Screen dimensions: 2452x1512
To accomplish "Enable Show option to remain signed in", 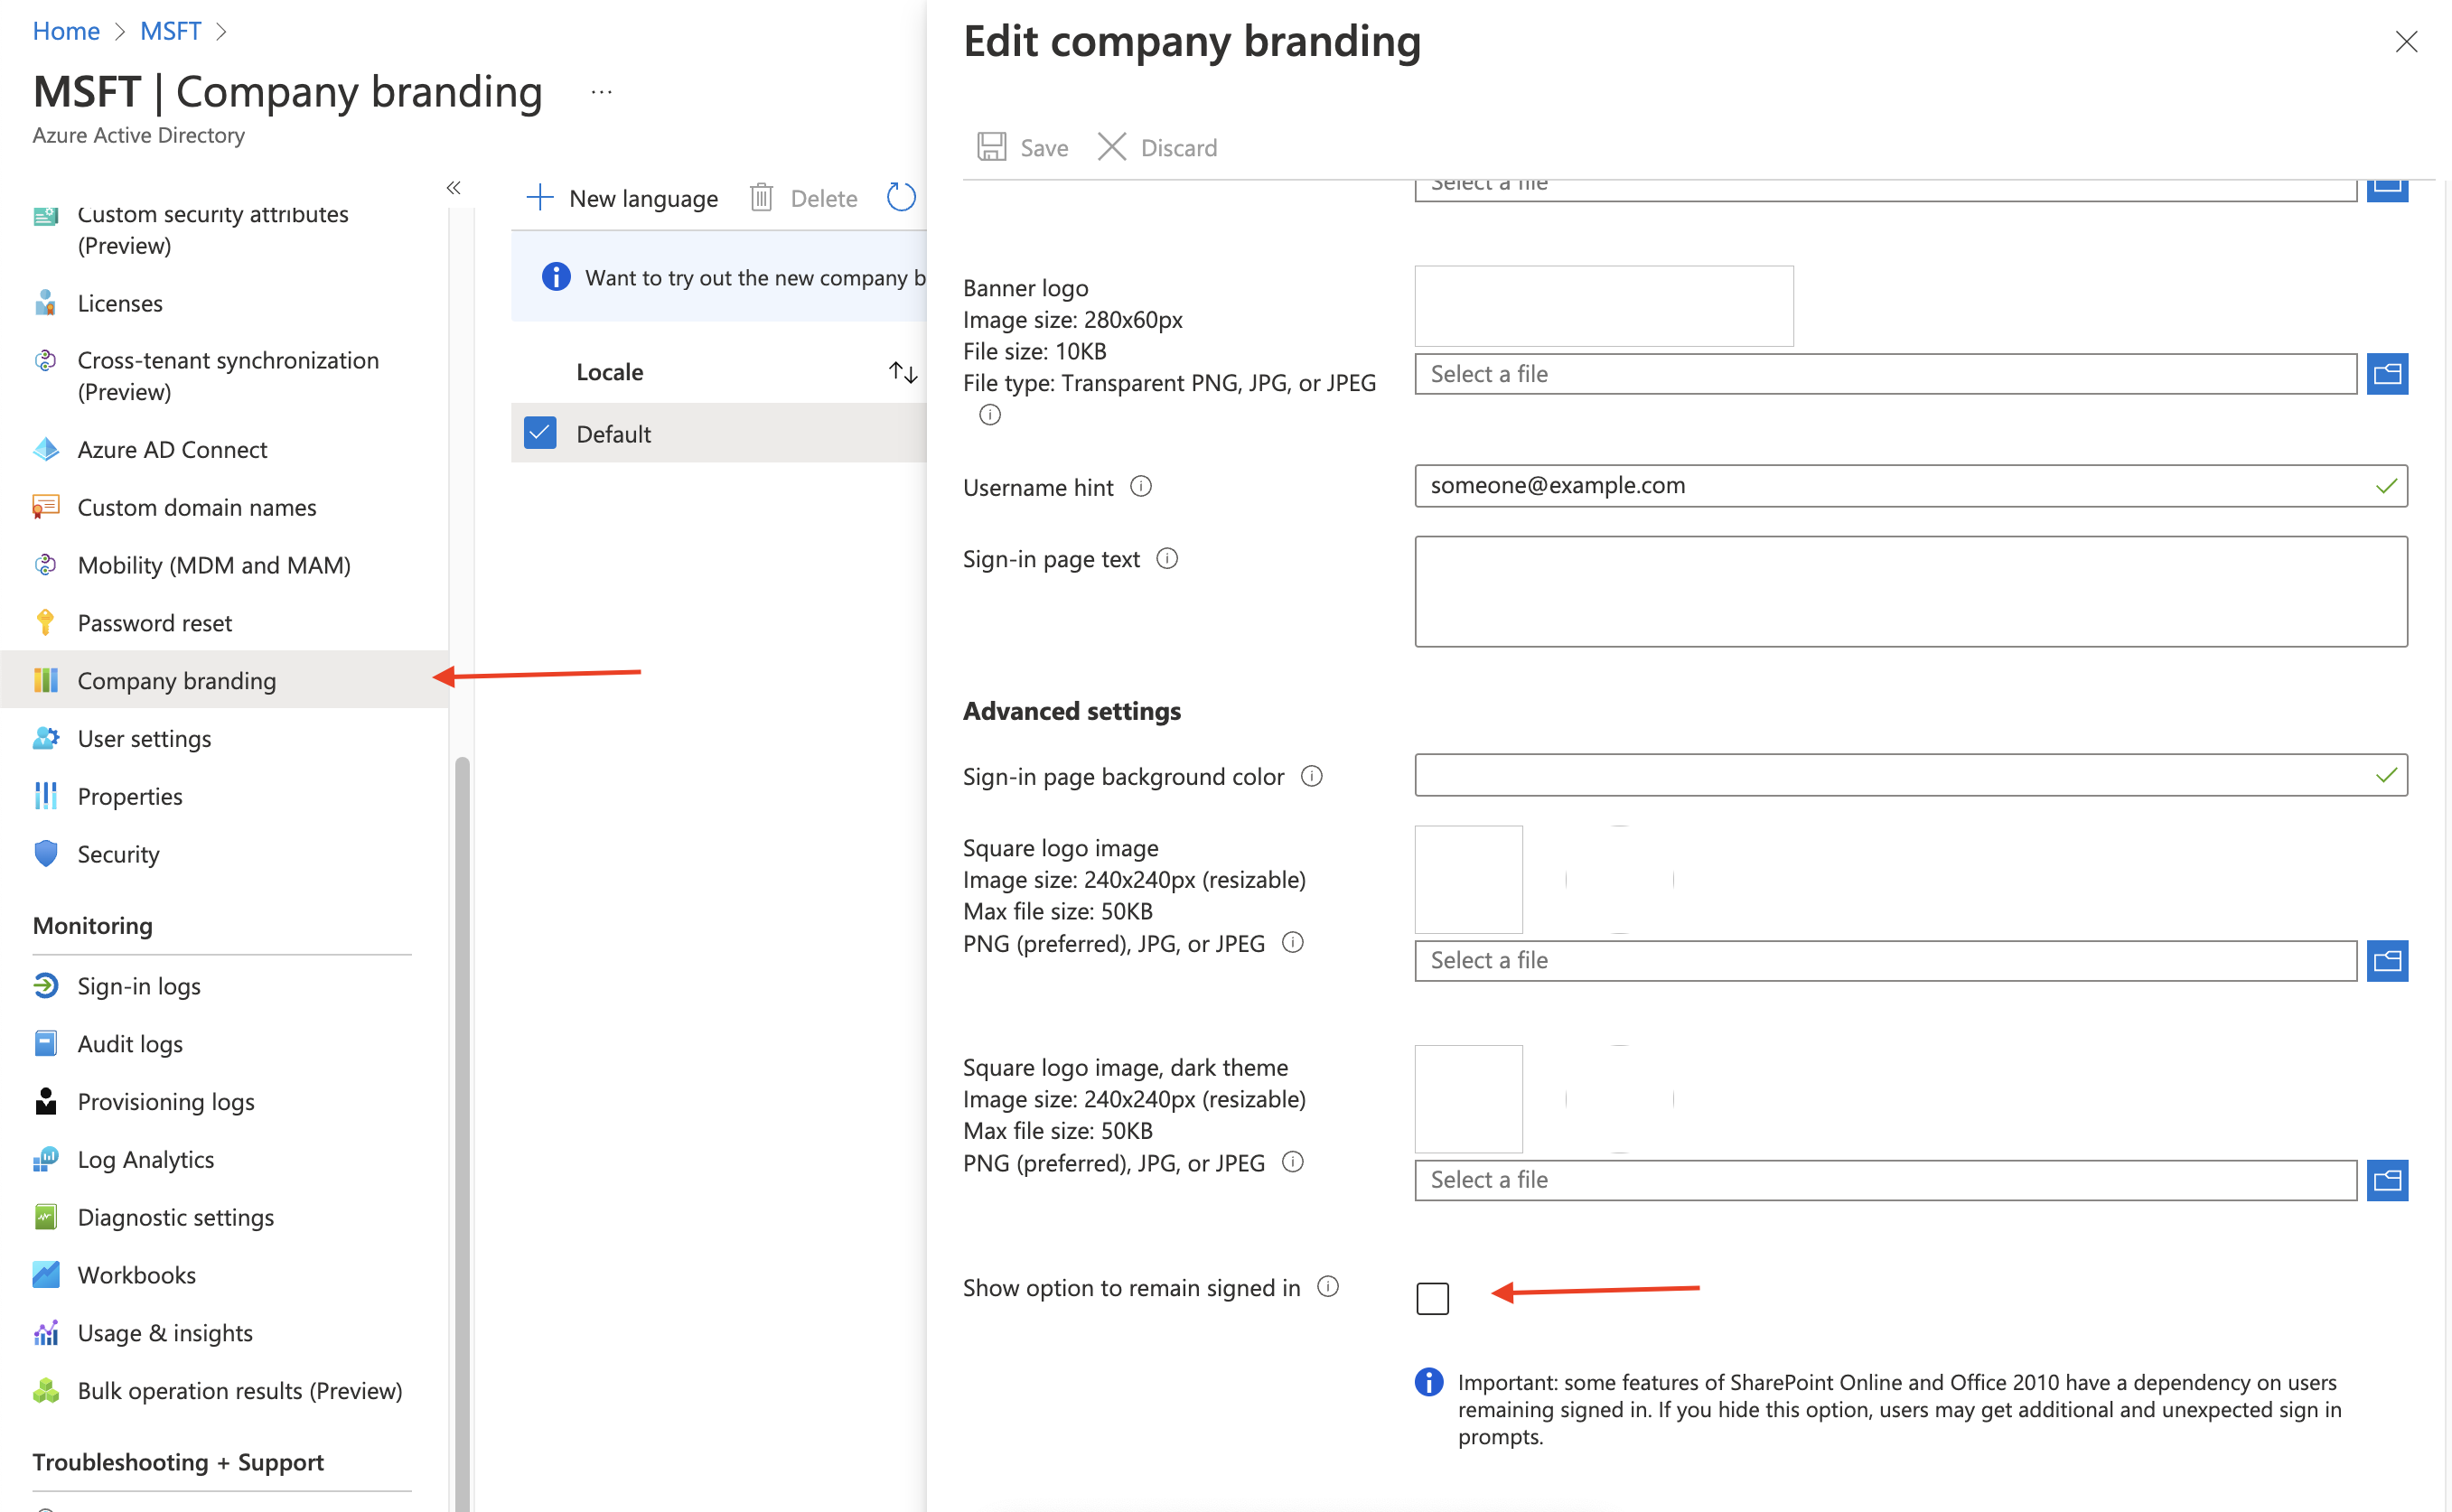I will point(1432,1298).
